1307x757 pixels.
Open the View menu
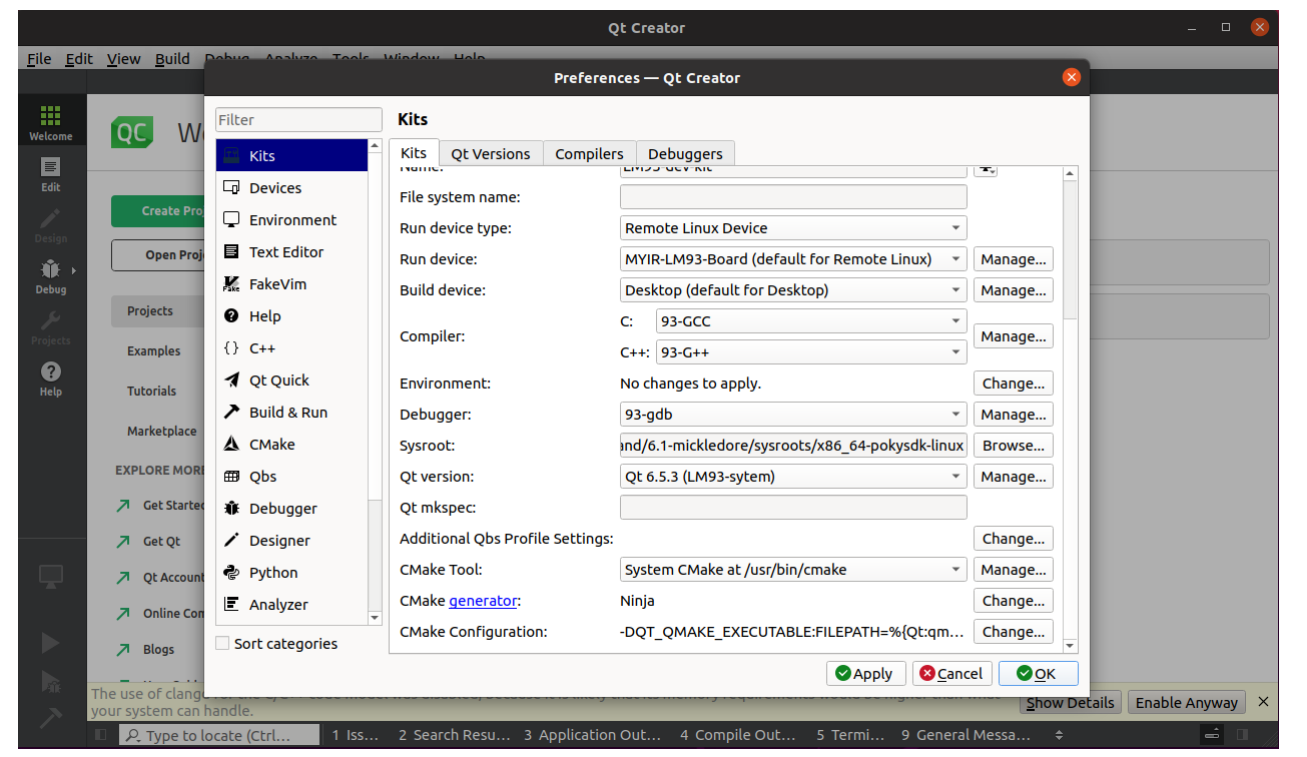pyautogui.click(x=124, y=59)
